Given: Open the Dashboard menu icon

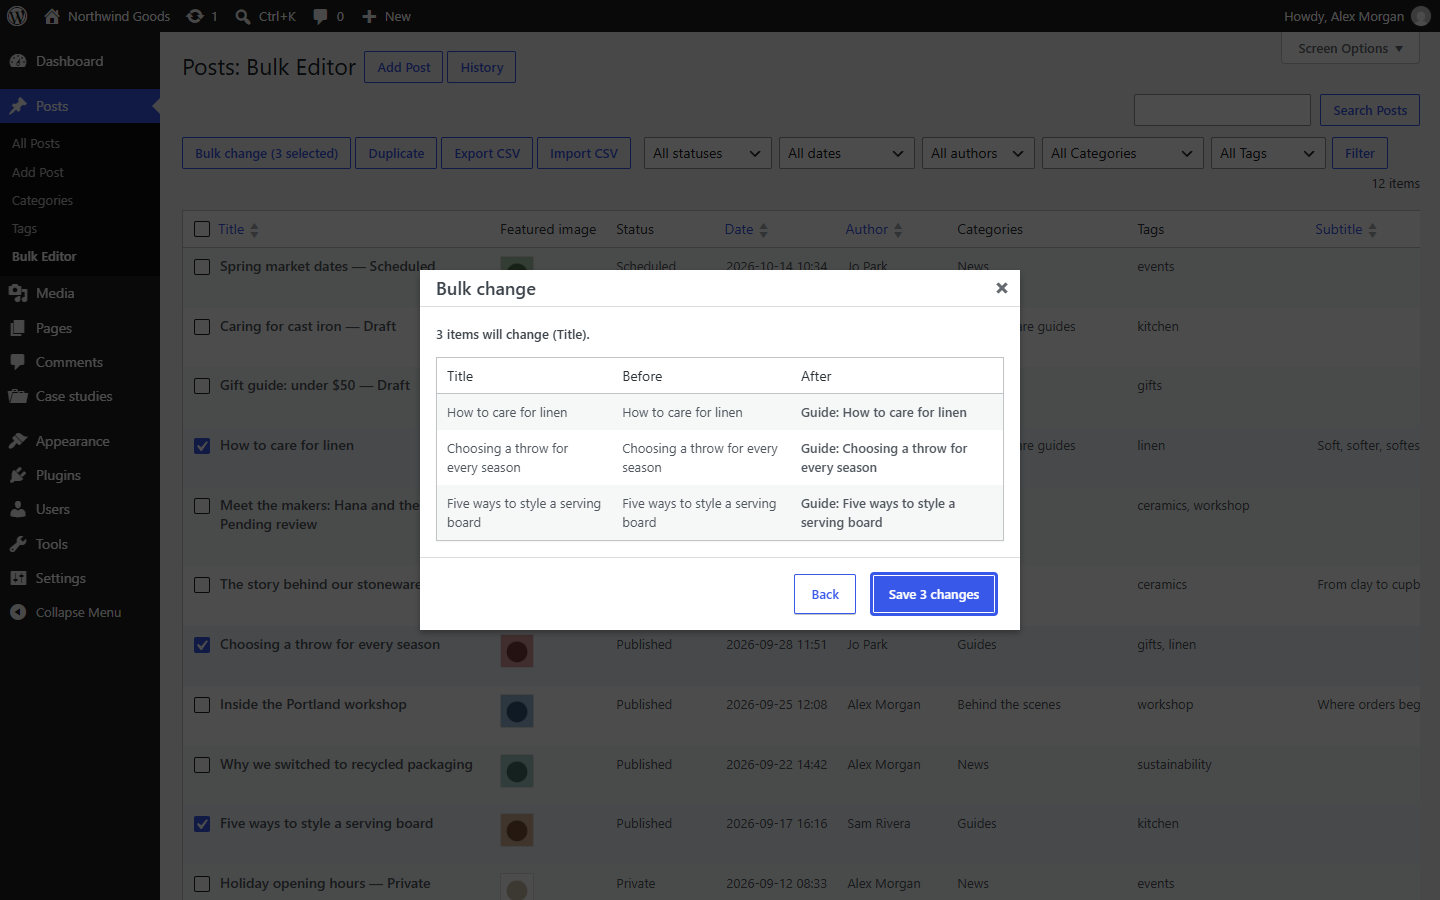Looking at the screenshot, I should [18, 61].
